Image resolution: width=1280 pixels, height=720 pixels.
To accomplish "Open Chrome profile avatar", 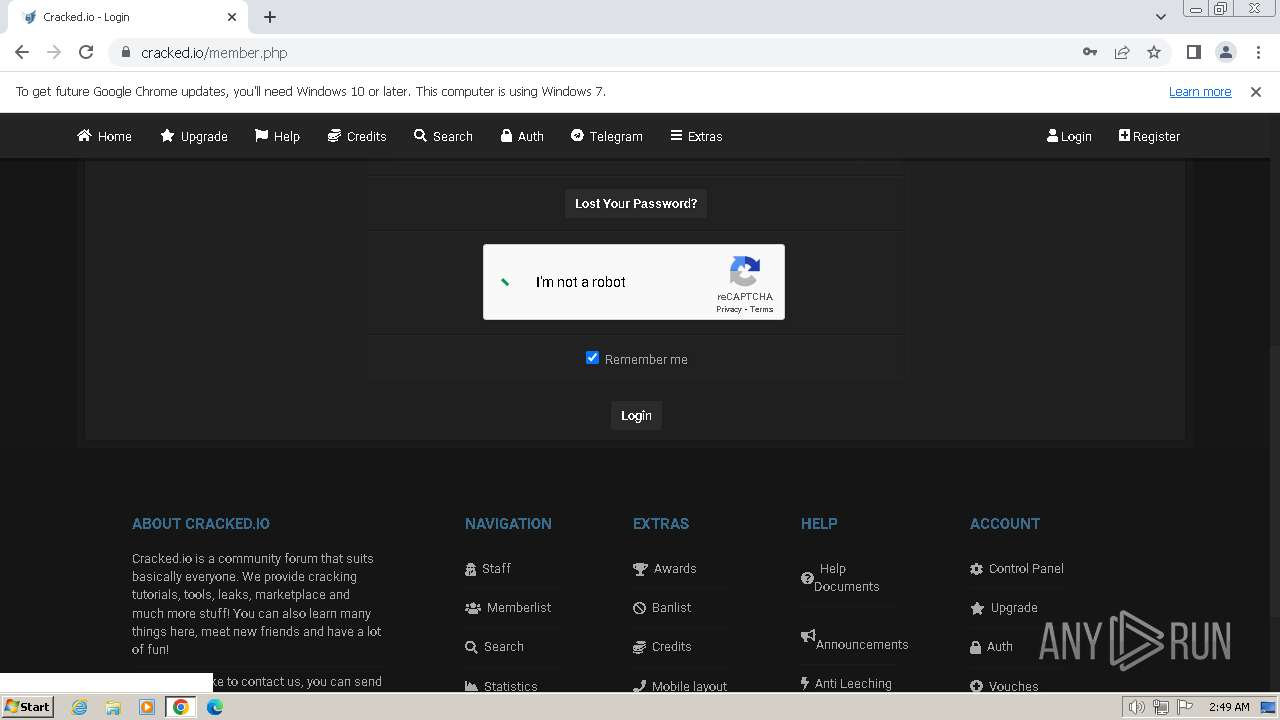I will tap(1225, 52).
